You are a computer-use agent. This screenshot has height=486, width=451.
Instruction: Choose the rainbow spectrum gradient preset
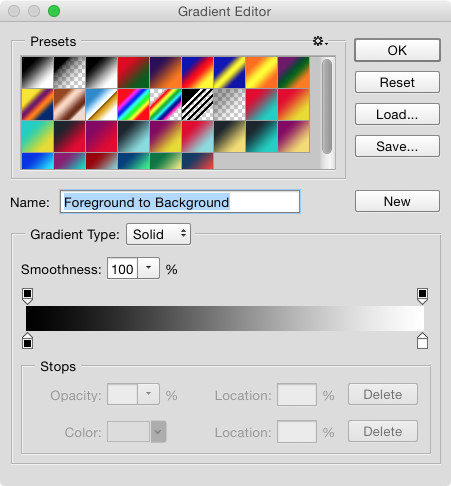[134, 104]
